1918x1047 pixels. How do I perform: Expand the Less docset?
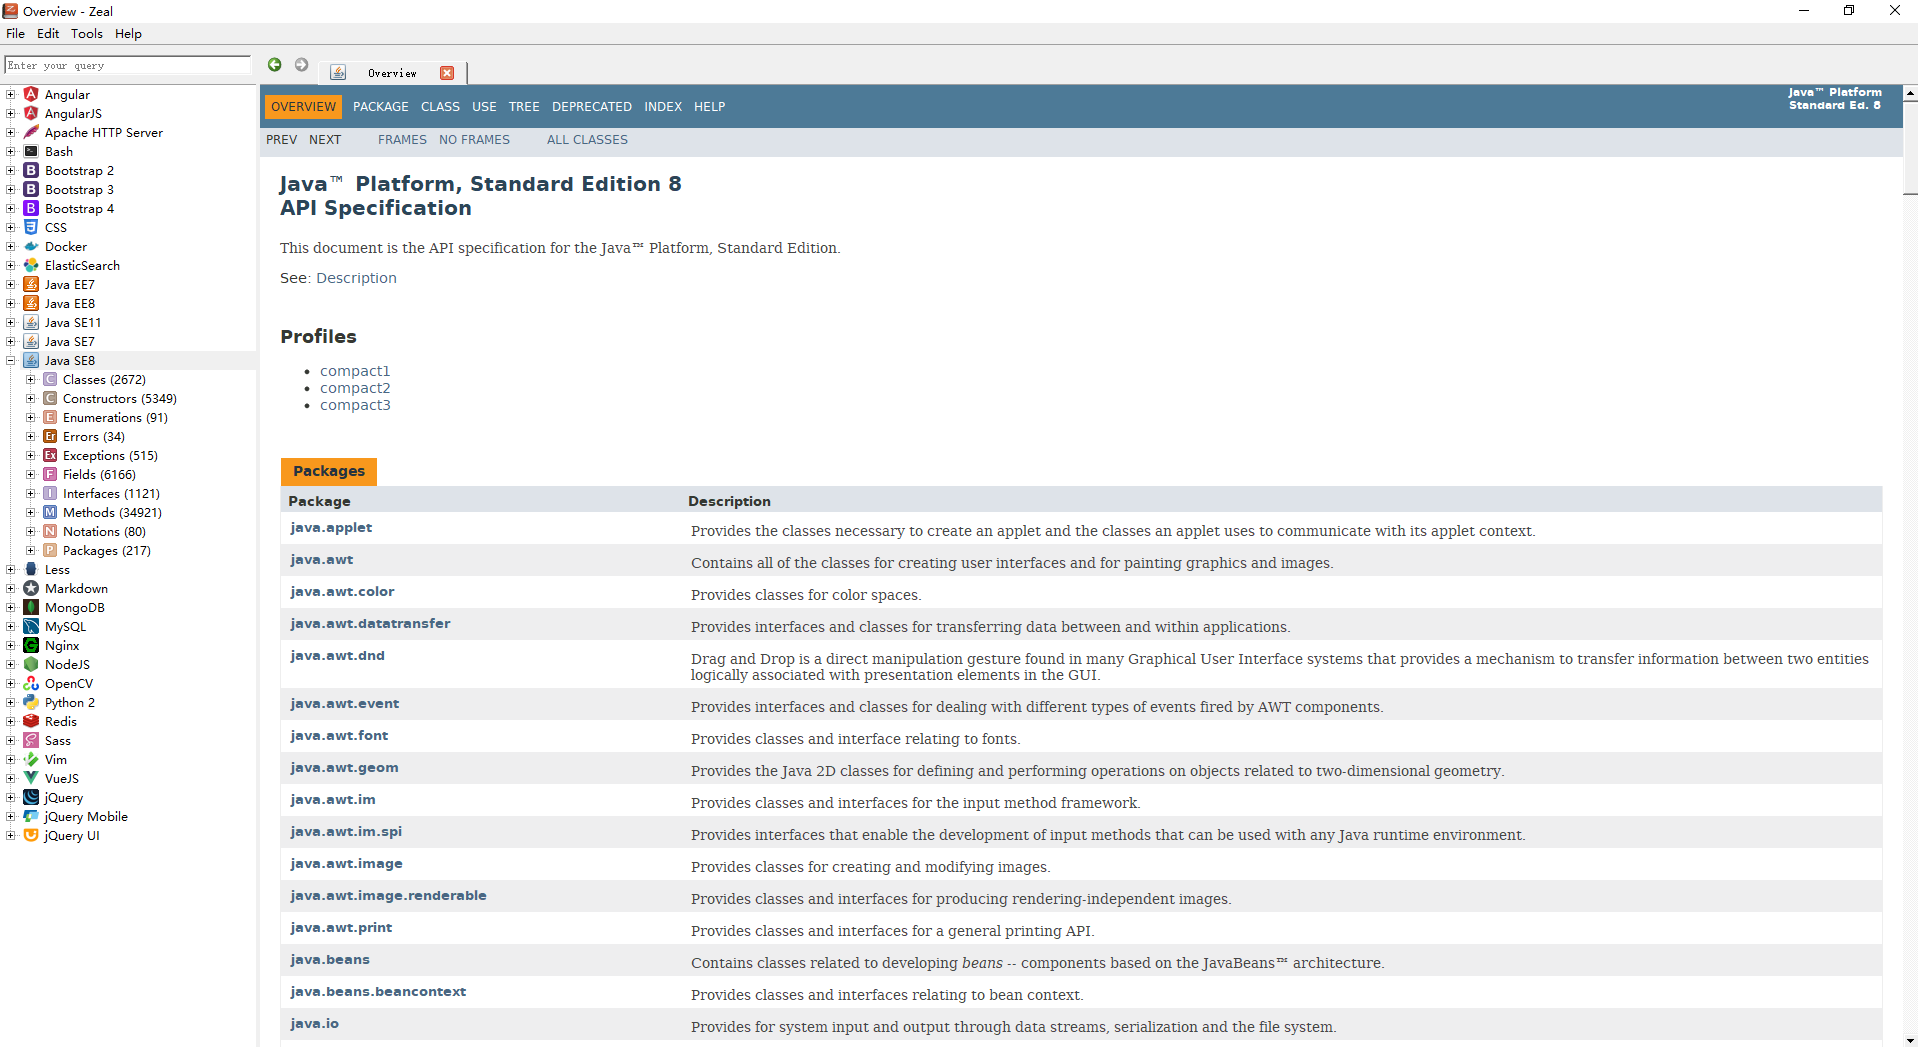click(x=11, y=570)
